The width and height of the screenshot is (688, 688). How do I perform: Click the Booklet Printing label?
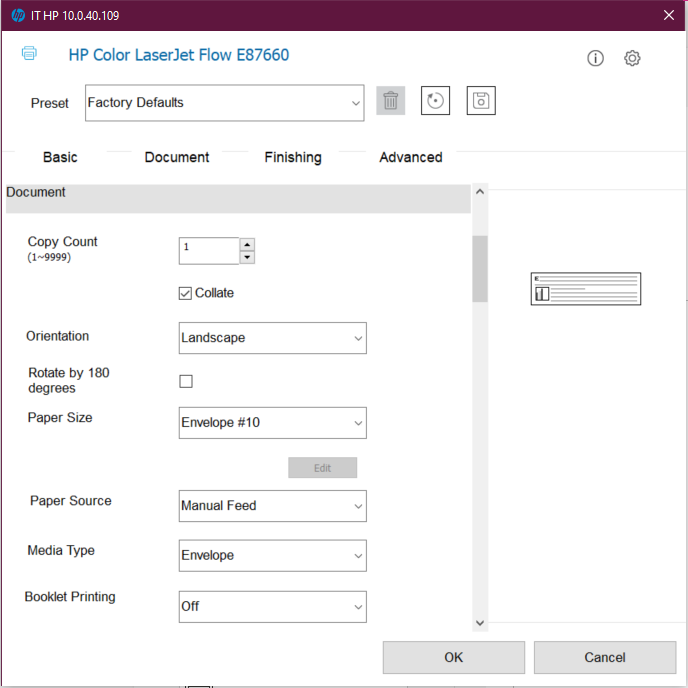click(70, 597)
